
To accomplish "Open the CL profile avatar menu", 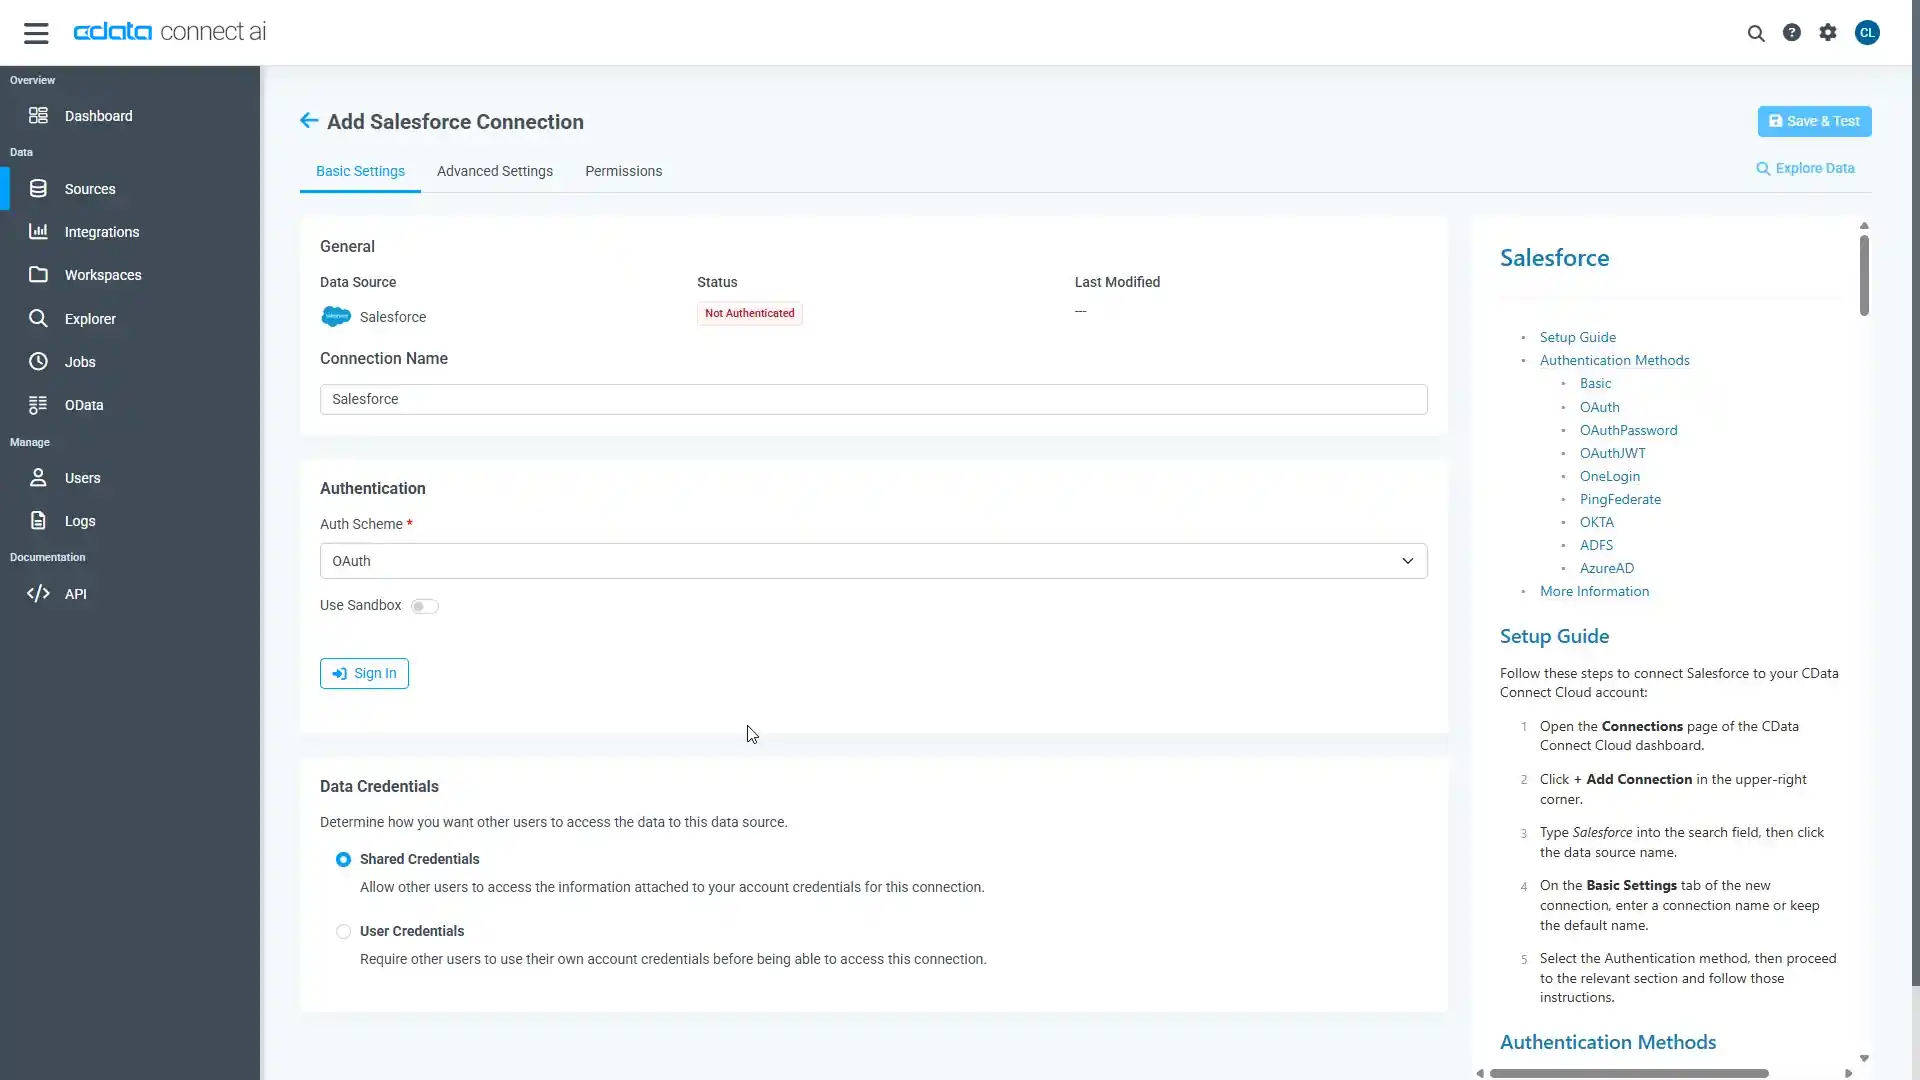I will pos(1869,32).
